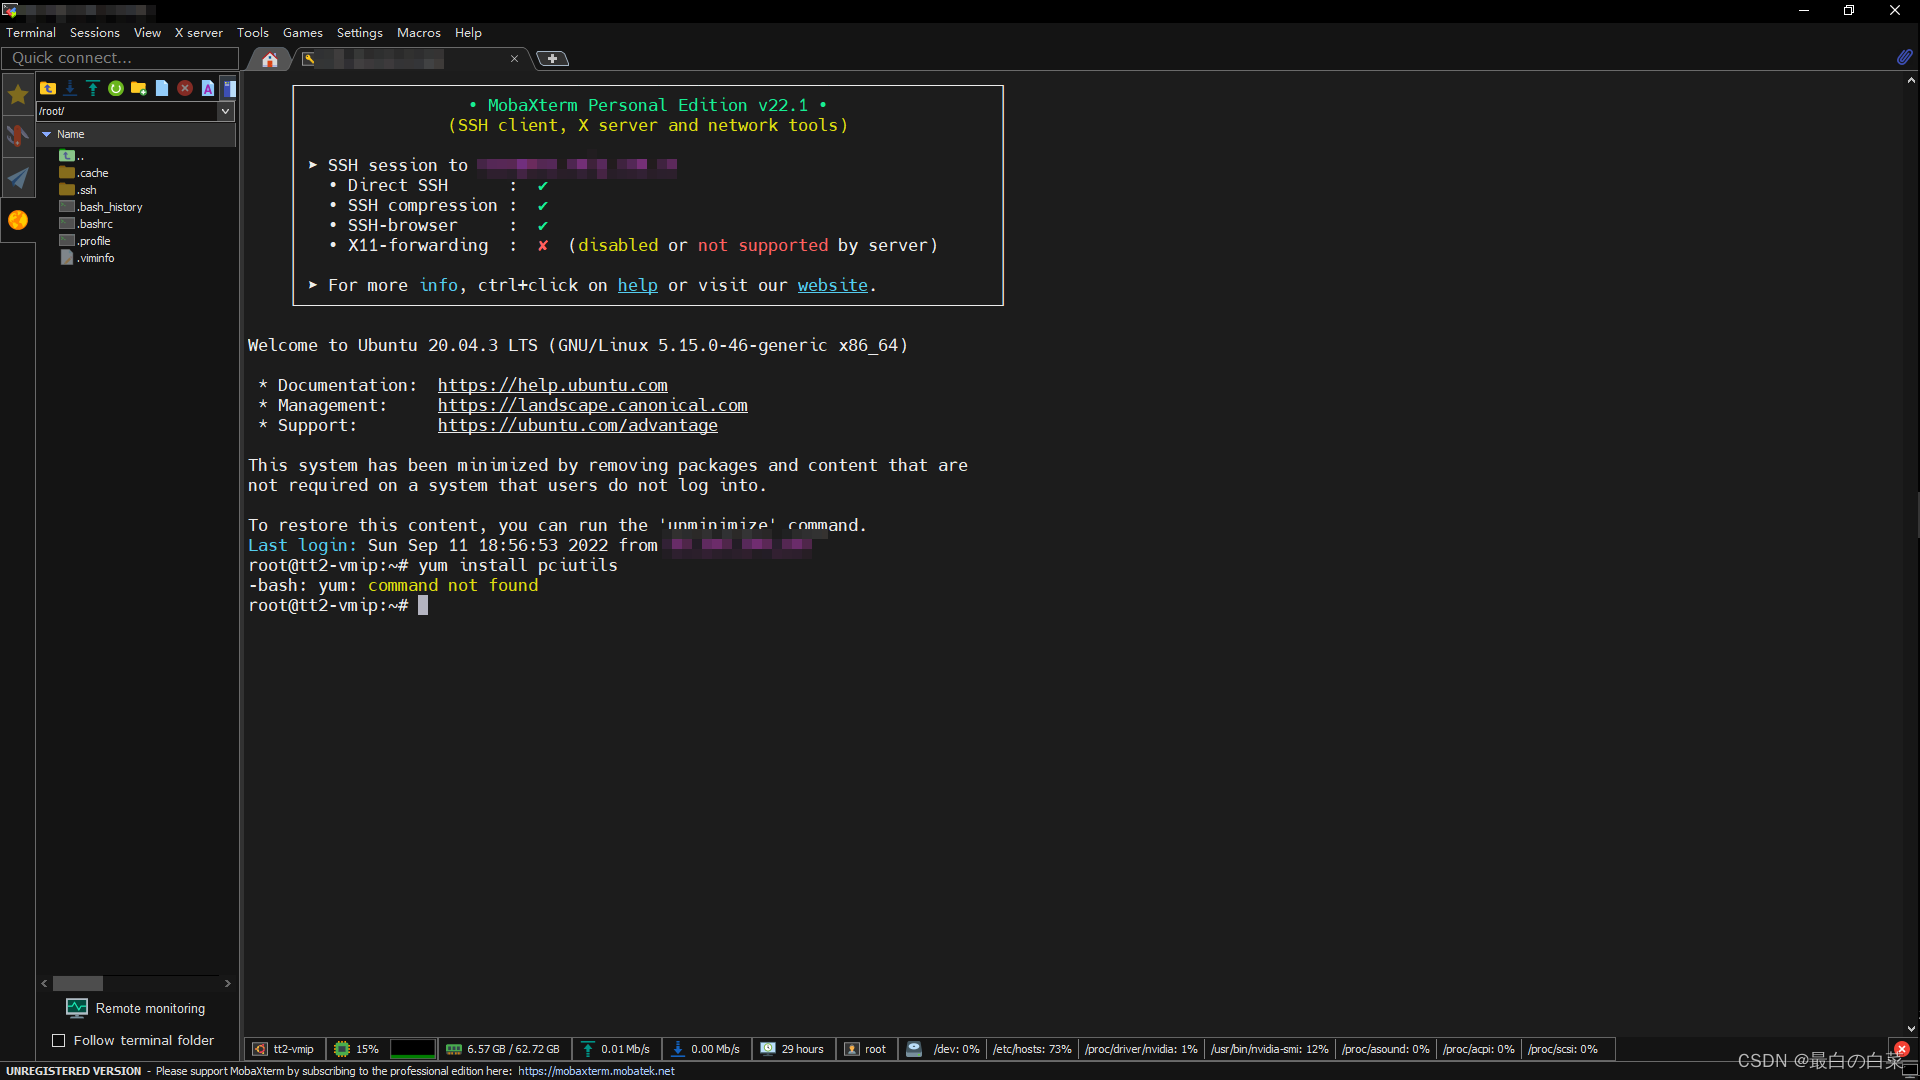Open the Macros sidebar paper plane tab
Image resolution: width=1920 pixels, height=1080 pixels.
[x=18, y=178]
